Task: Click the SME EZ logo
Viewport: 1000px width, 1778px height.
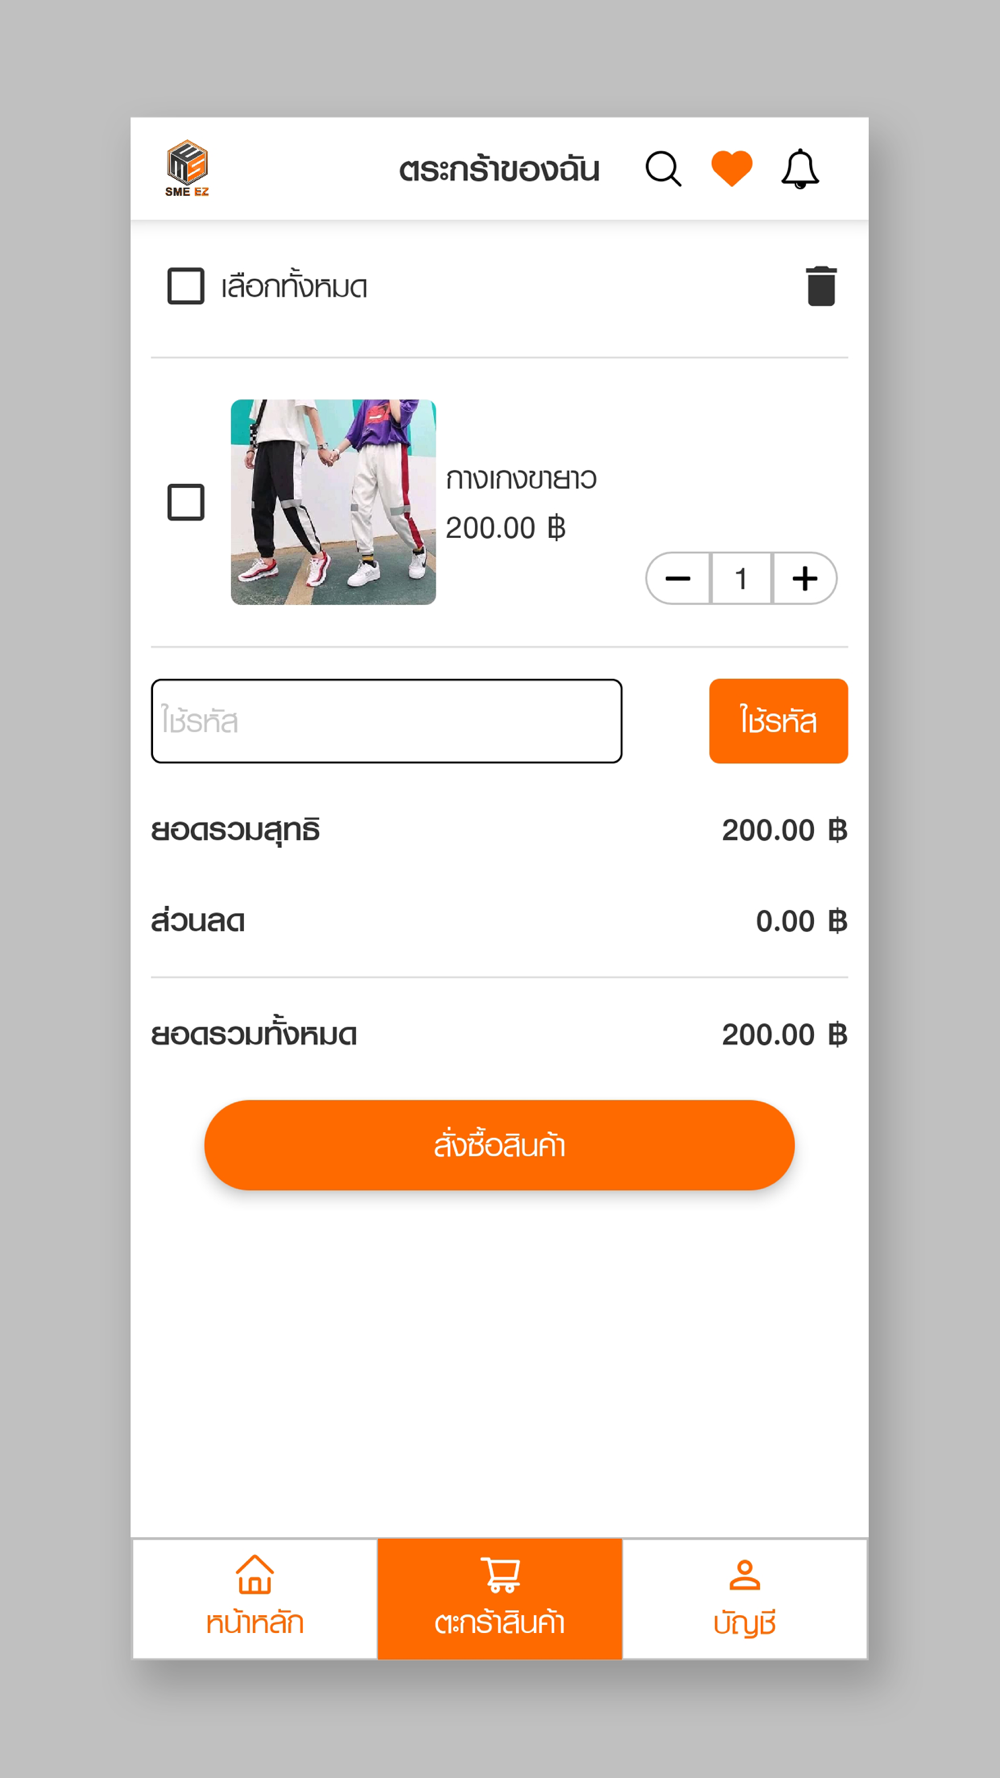Action: pyautogui.click(x=187, y=169)
